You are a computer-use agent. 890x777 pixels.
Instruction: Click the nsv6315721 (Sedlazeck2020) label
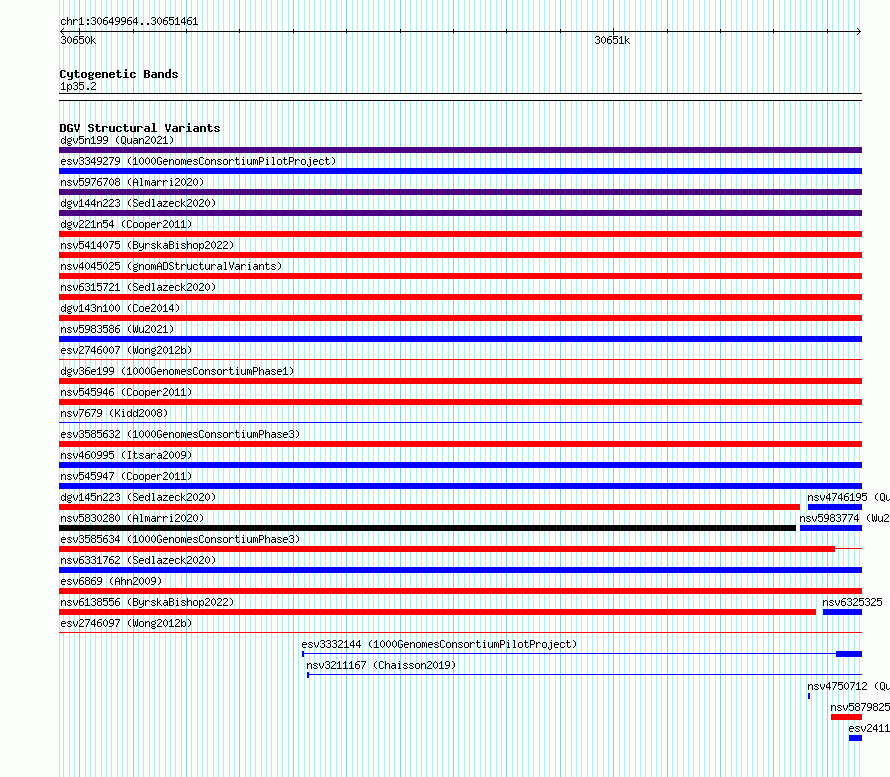pos(138,287)
